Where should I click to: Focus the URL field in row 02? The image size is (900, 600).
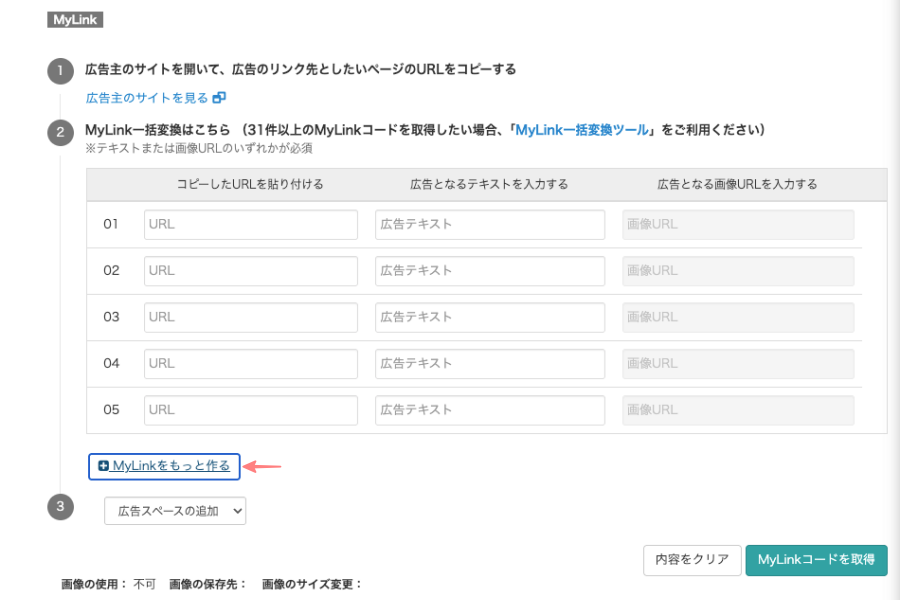pos(251,271)
